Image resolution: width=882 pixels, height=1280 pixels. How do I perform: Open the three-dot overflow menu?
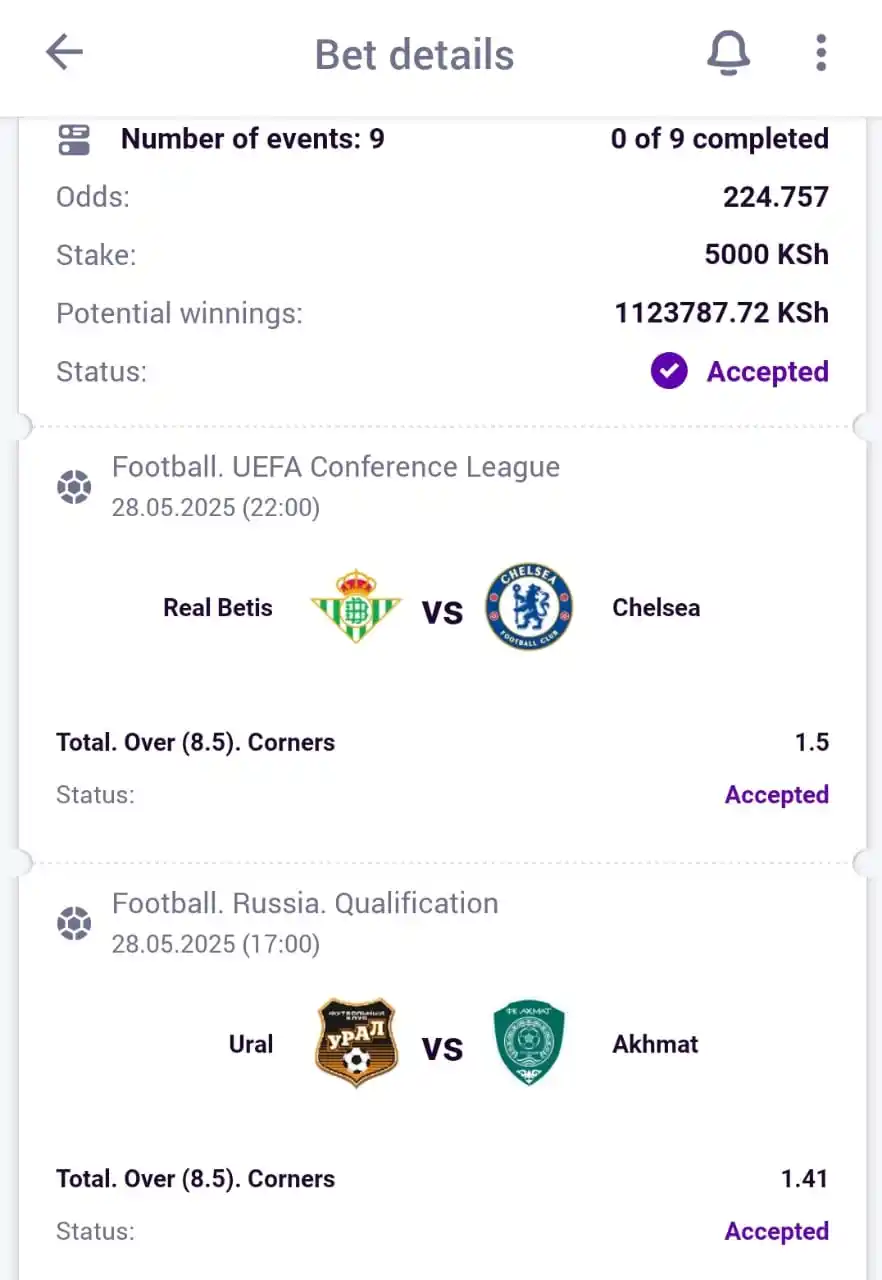tap(820, 53)
